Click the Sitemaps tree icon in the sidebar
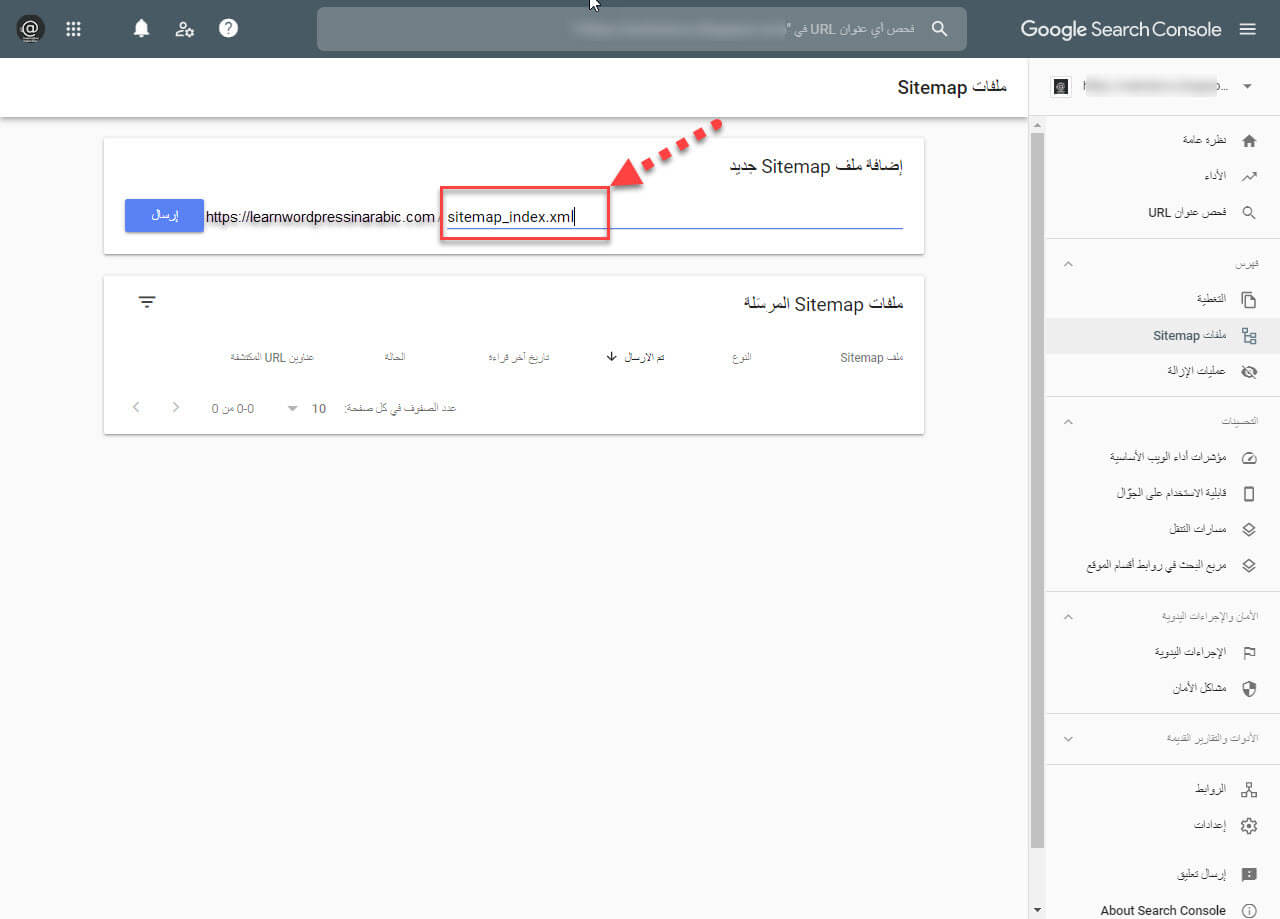The height and width of the screenshot is (919, 1280). coord(1248,336)
